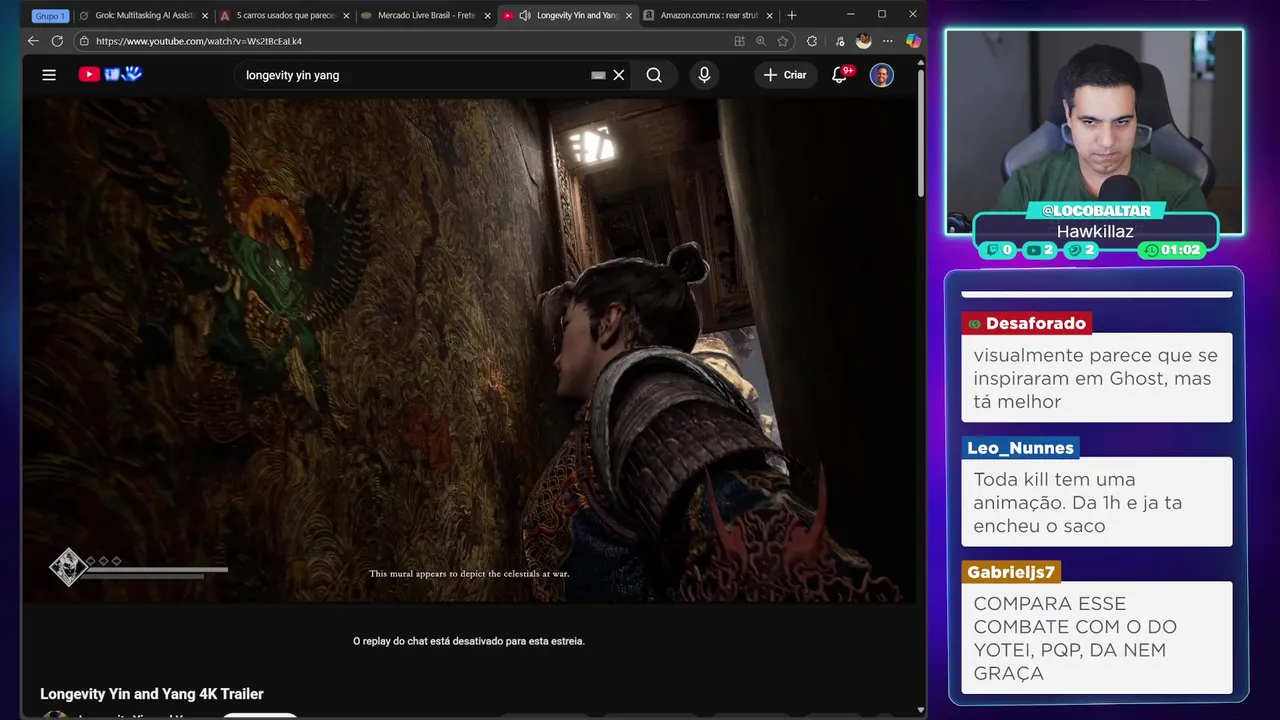Viewport: 1280px width, 720px height.
Task: Switch to the Longevity Yin and Yang tab
Action: point(566,16)
